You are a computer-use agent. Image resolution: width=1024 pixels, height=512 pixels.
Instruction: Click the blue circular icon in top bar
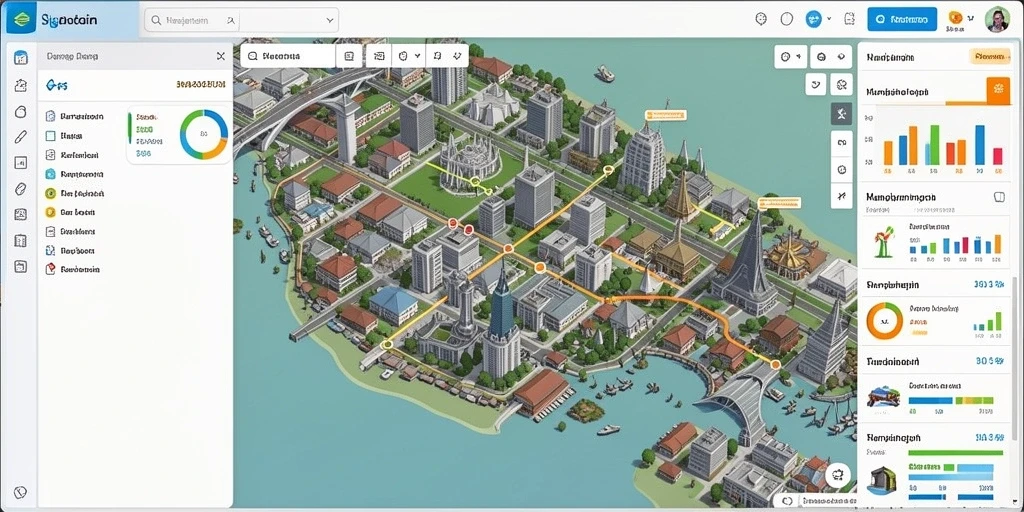pyautogui.click(x=814, y=19)
